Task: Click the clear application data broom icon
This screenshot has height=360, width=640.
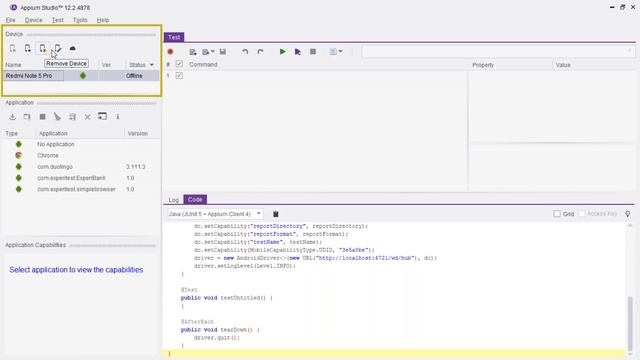Action: pyautogui.click(x=58, y=117)
